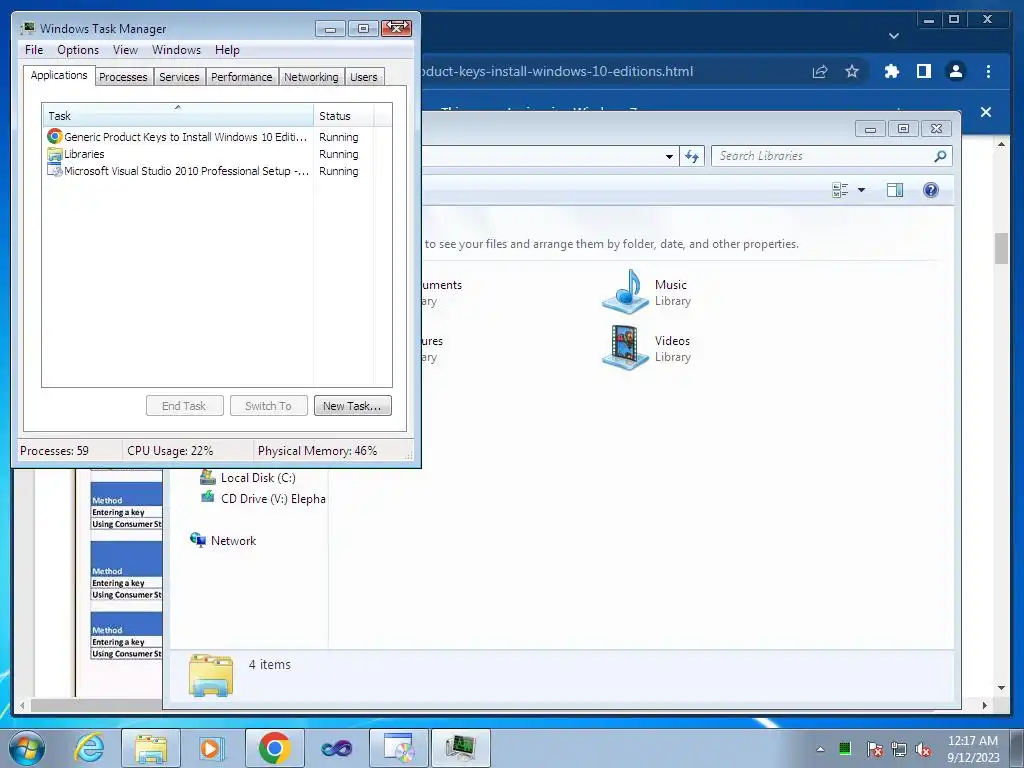This screenshot has width=1024, height=768.
Task: Open Windows Media Player from the taskbar
Action: coord(212,748)
